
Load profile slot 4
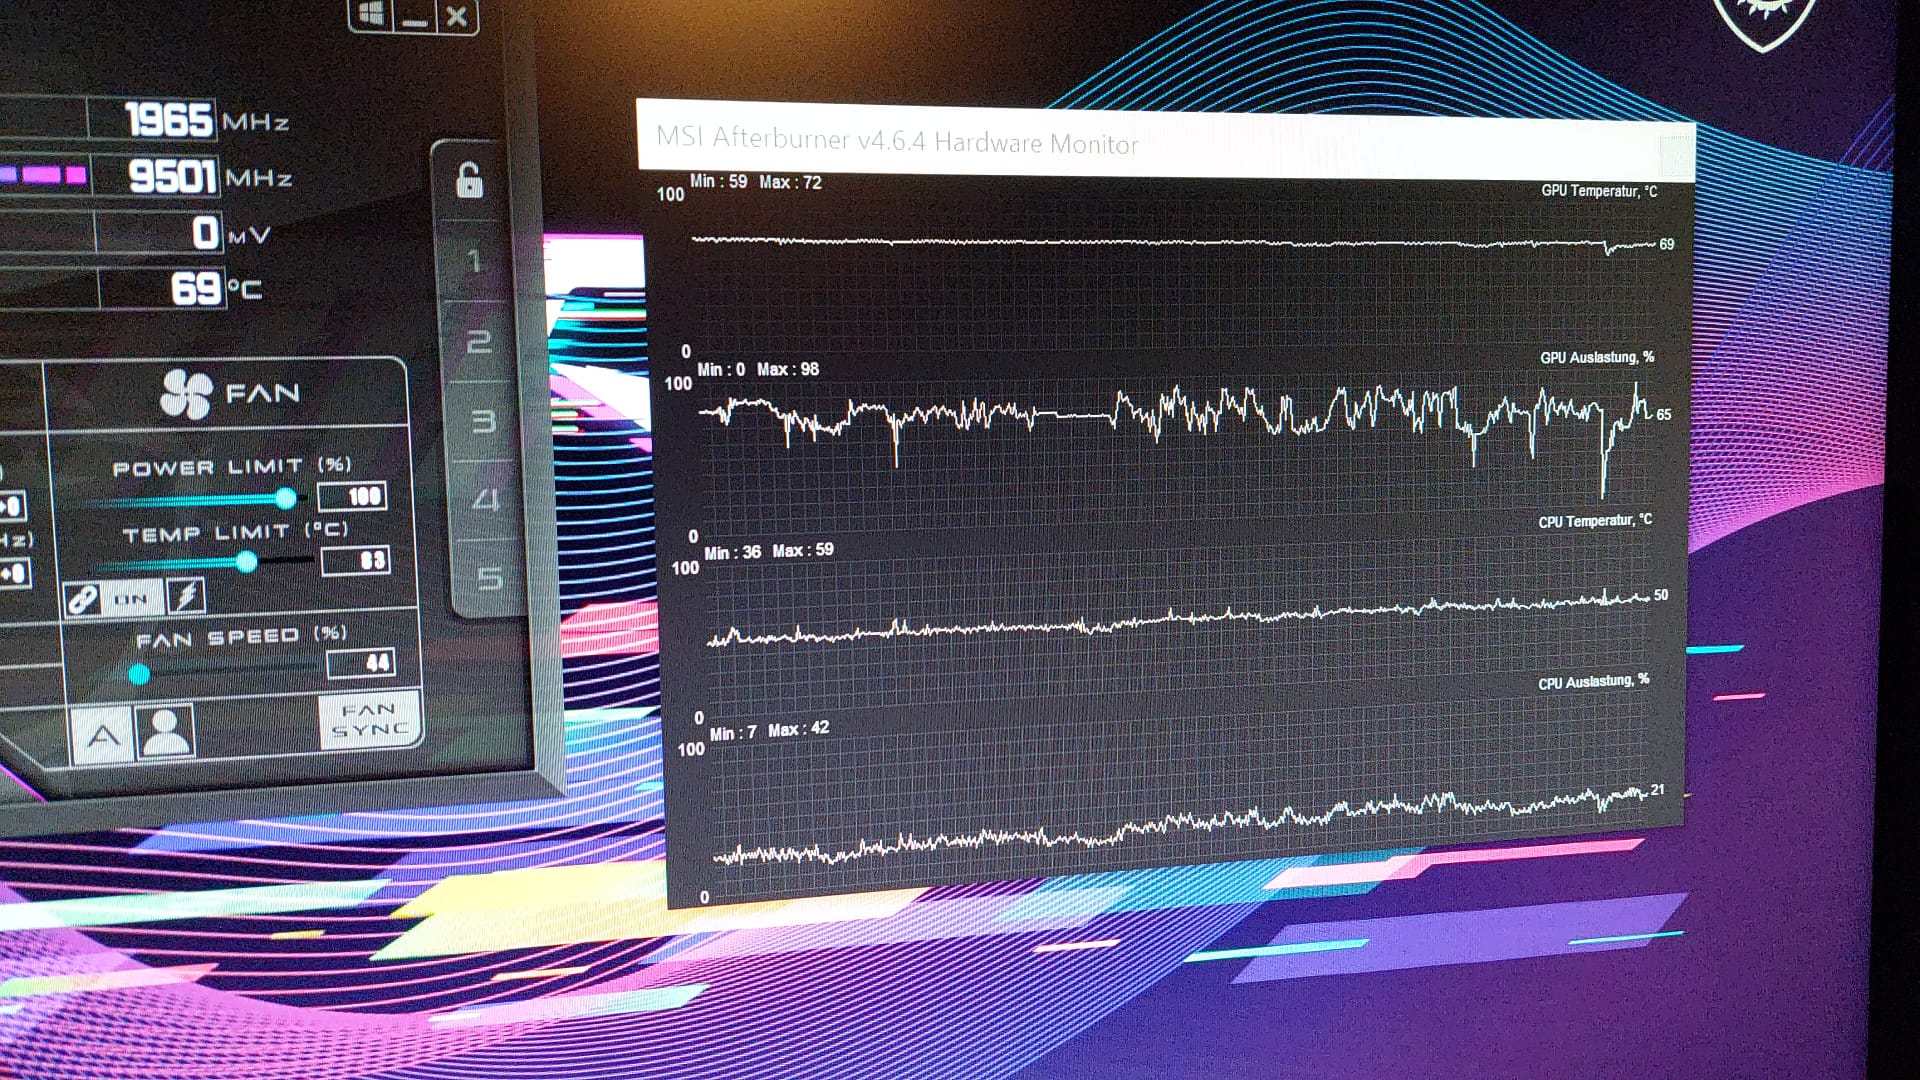[x=486, y=499]
